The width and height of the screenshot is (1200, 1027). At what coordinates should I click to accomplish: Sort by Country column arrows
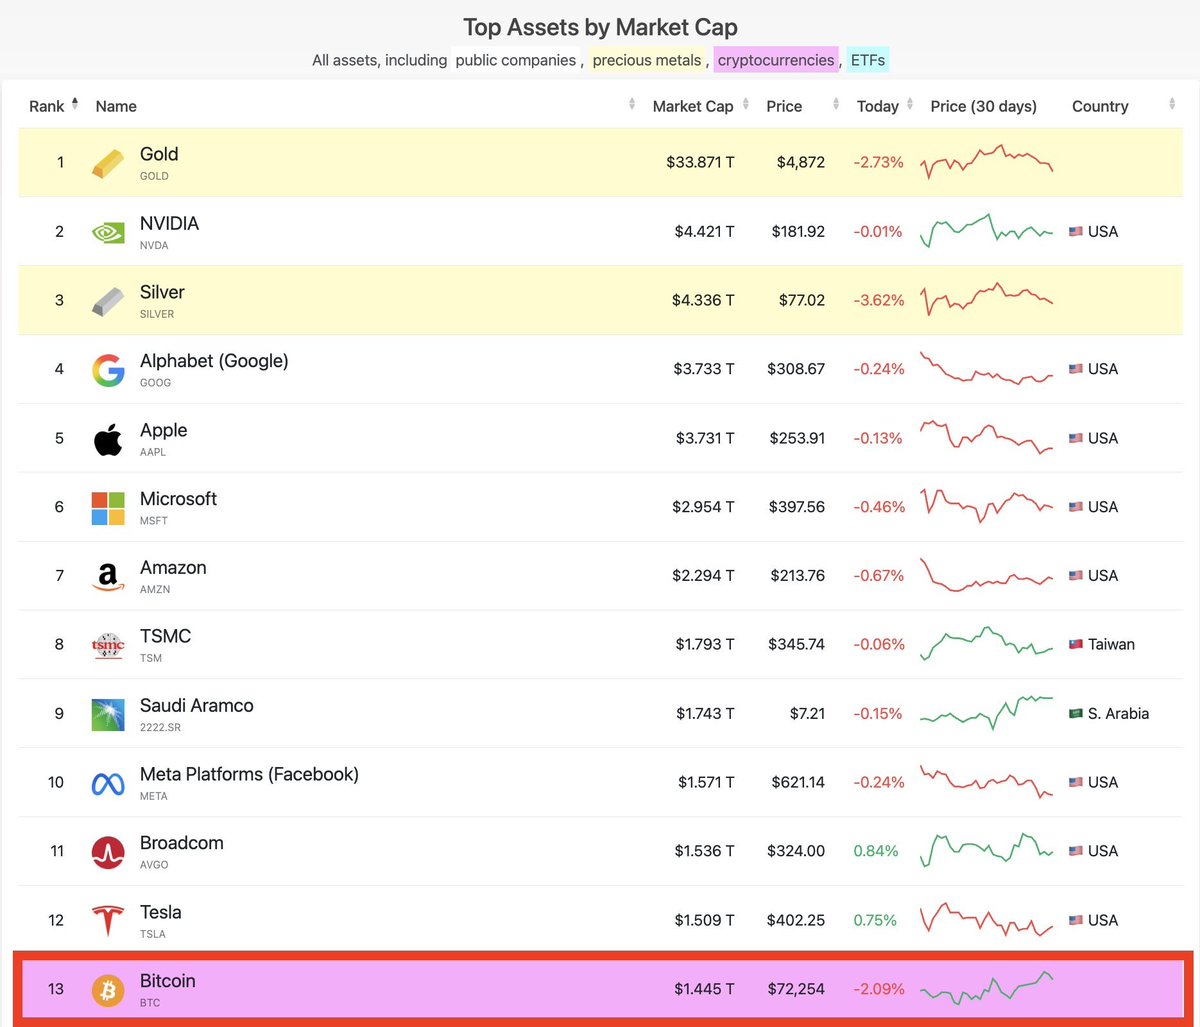(x=1171, y=105)
